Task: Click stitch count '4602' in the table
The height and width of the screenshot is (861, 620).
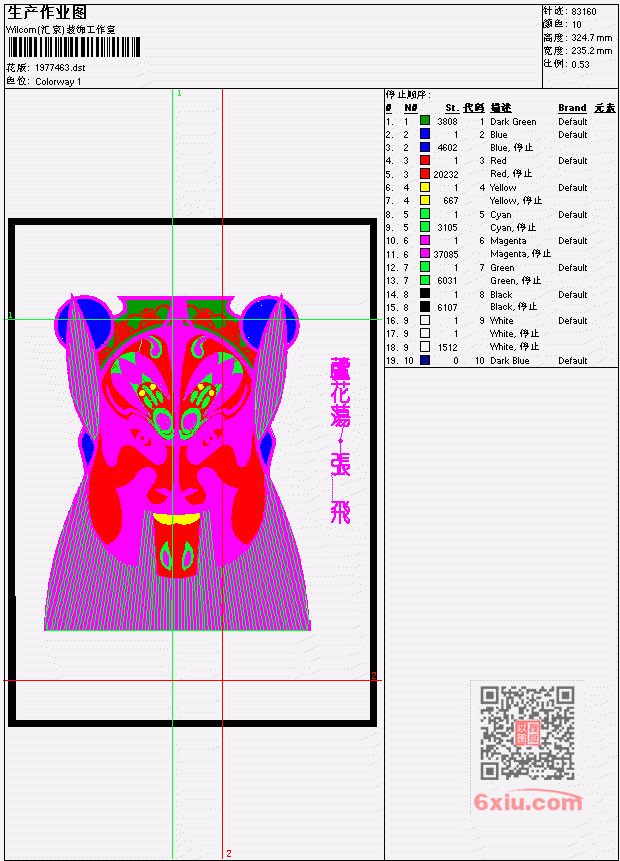Action: (447, 148)
